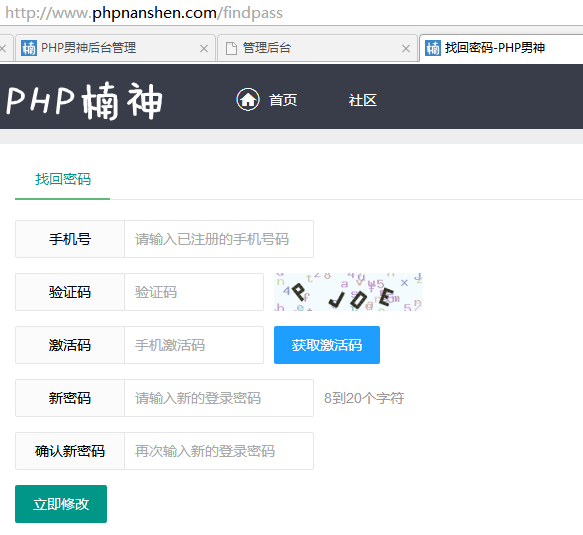This screenshot has width=583, height=535.
Task: Close the 管理后台 tab
Action: (x=406, y=49)
